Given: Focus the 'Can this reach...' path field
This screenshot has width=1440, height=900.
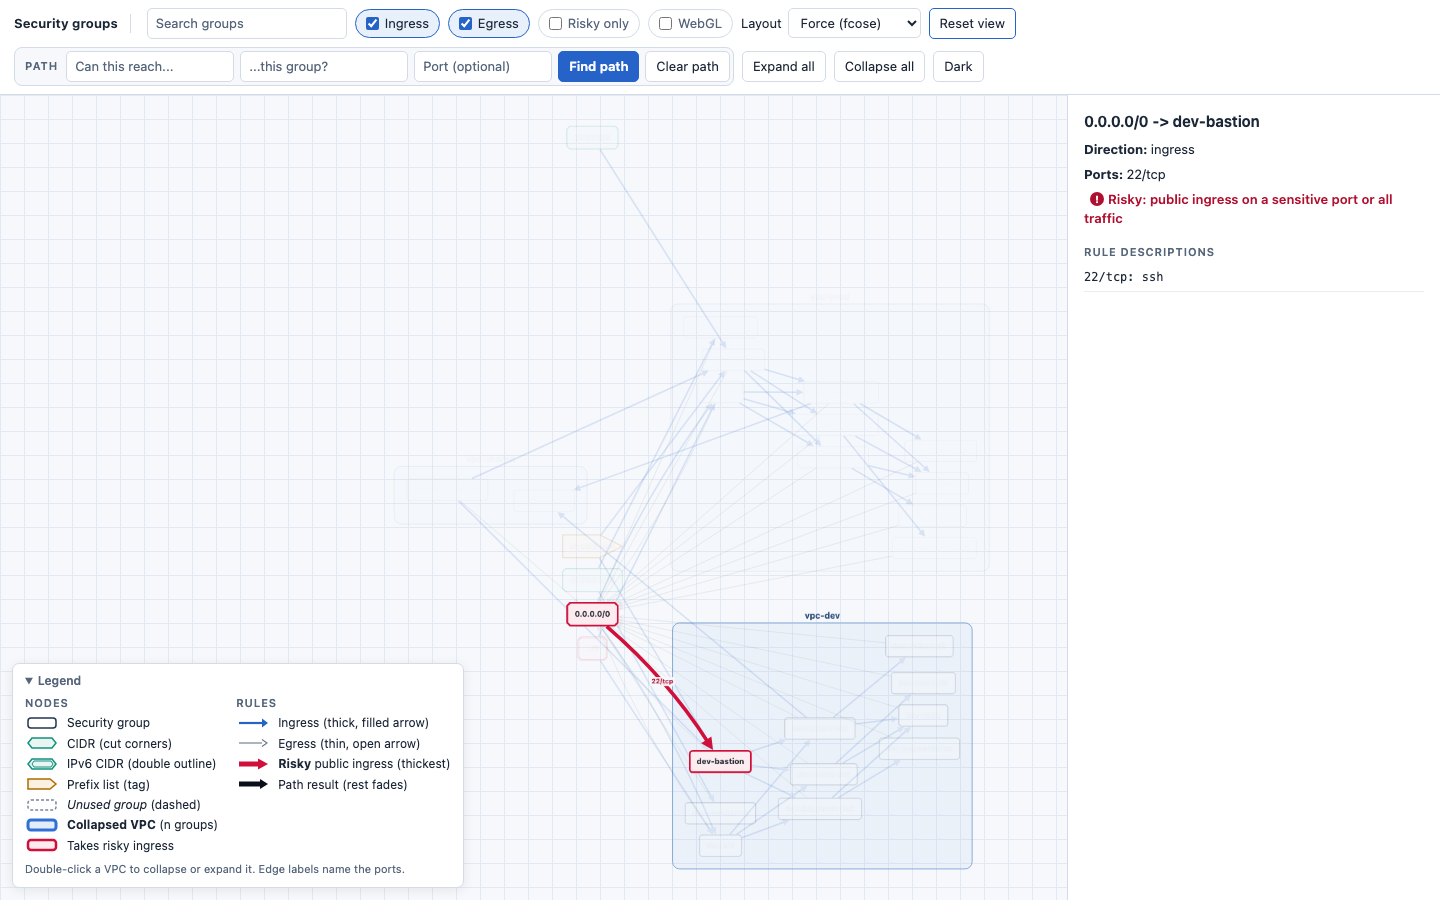Looking at the screenshot, I should (150, 67).
